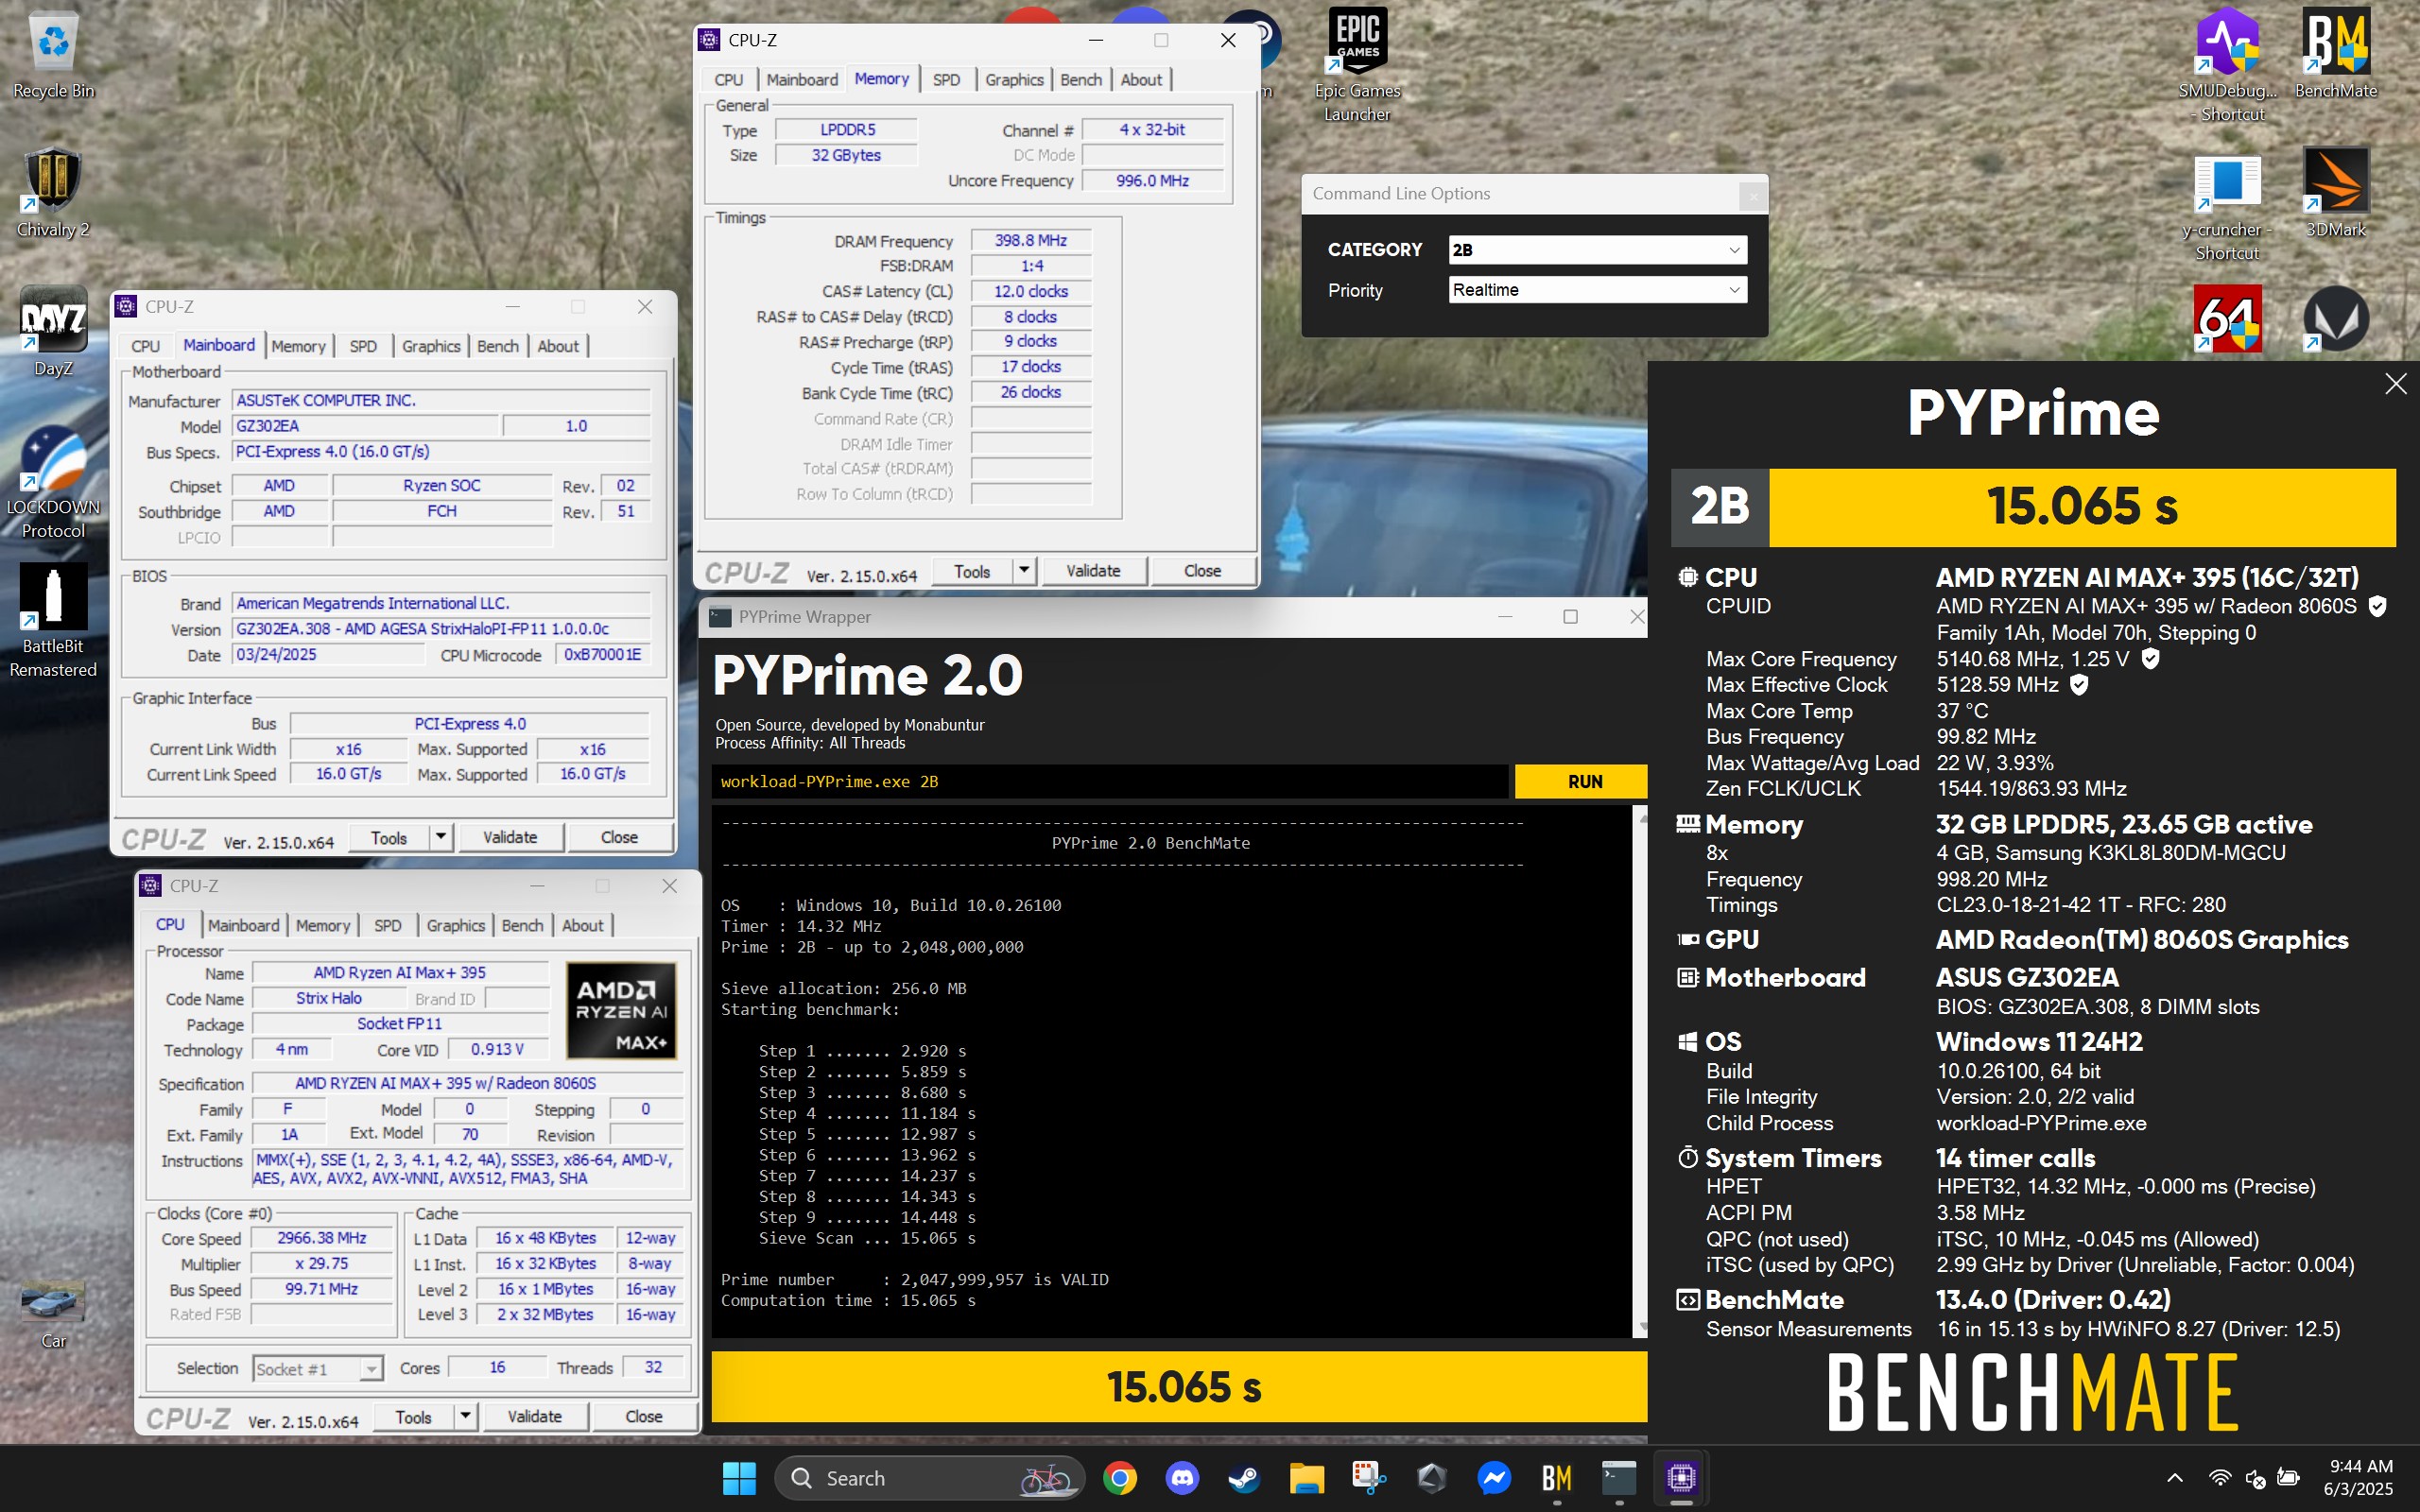This screenshot has width=2420, height=1512.
Task: Click the PYPrime console vertical scrollbar
Action: click(x=1639, y=1070)
